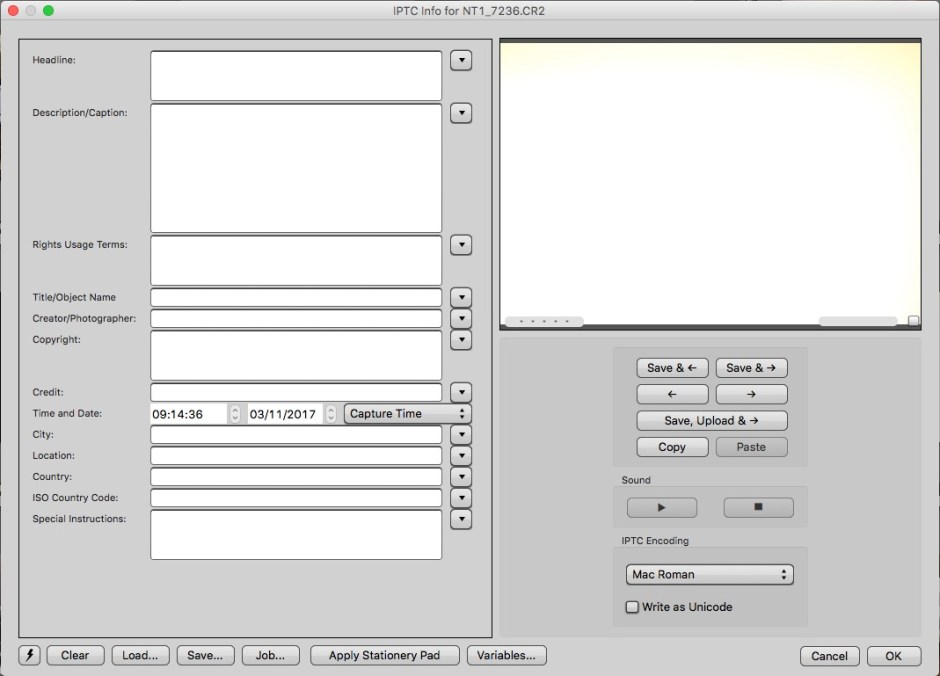Enable Write as Unicode checkbox
This screenshot has height=676, width=940.
(x=632, y=607)
